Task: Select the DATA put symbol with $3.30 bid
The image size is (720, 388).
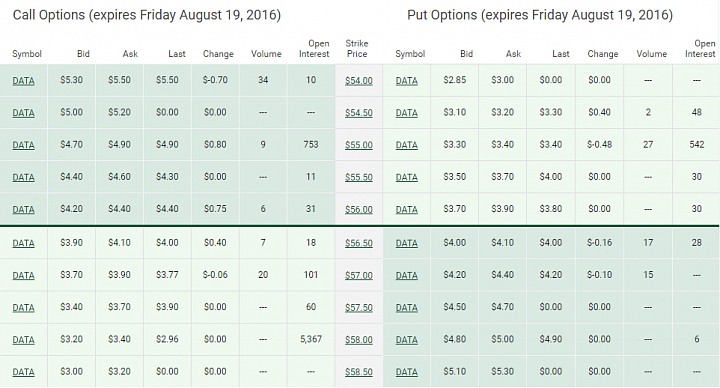Action: (406, 145)
